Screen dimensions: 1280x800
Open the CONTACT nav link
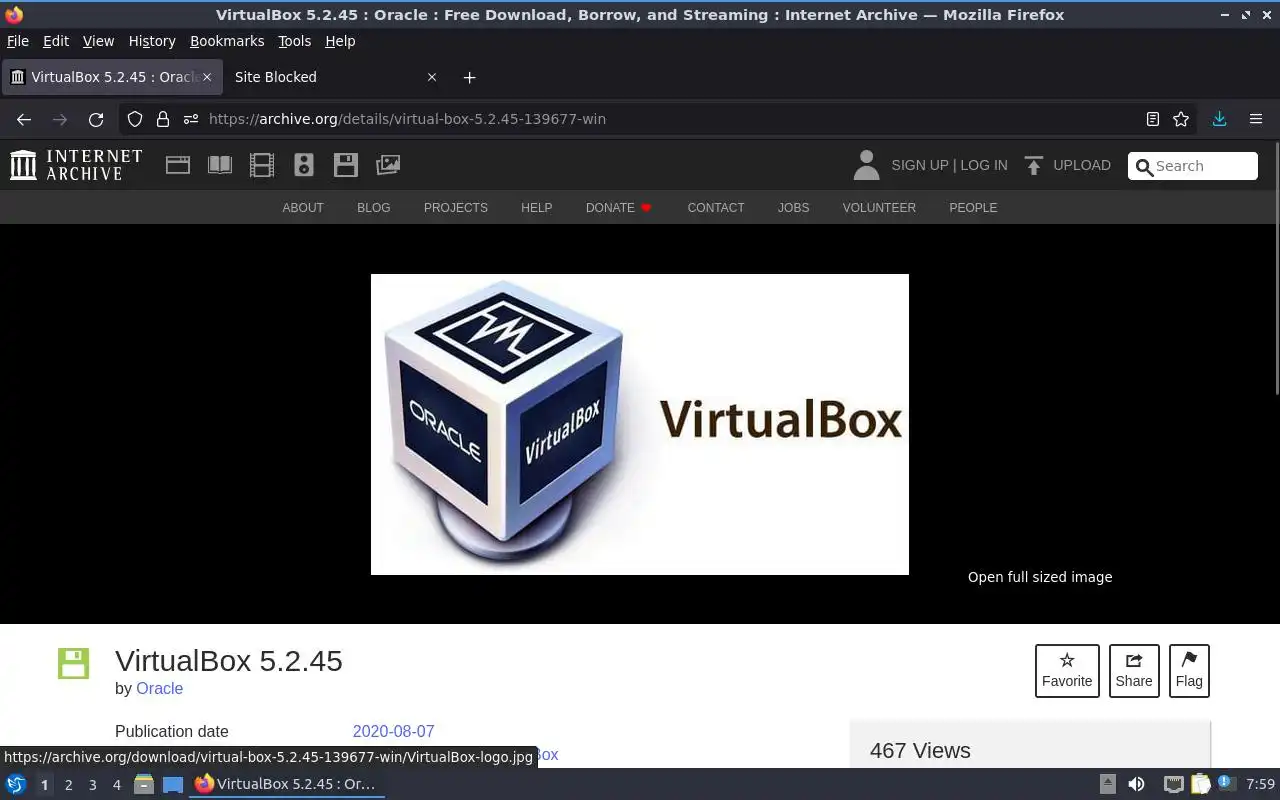click(716, 208)
